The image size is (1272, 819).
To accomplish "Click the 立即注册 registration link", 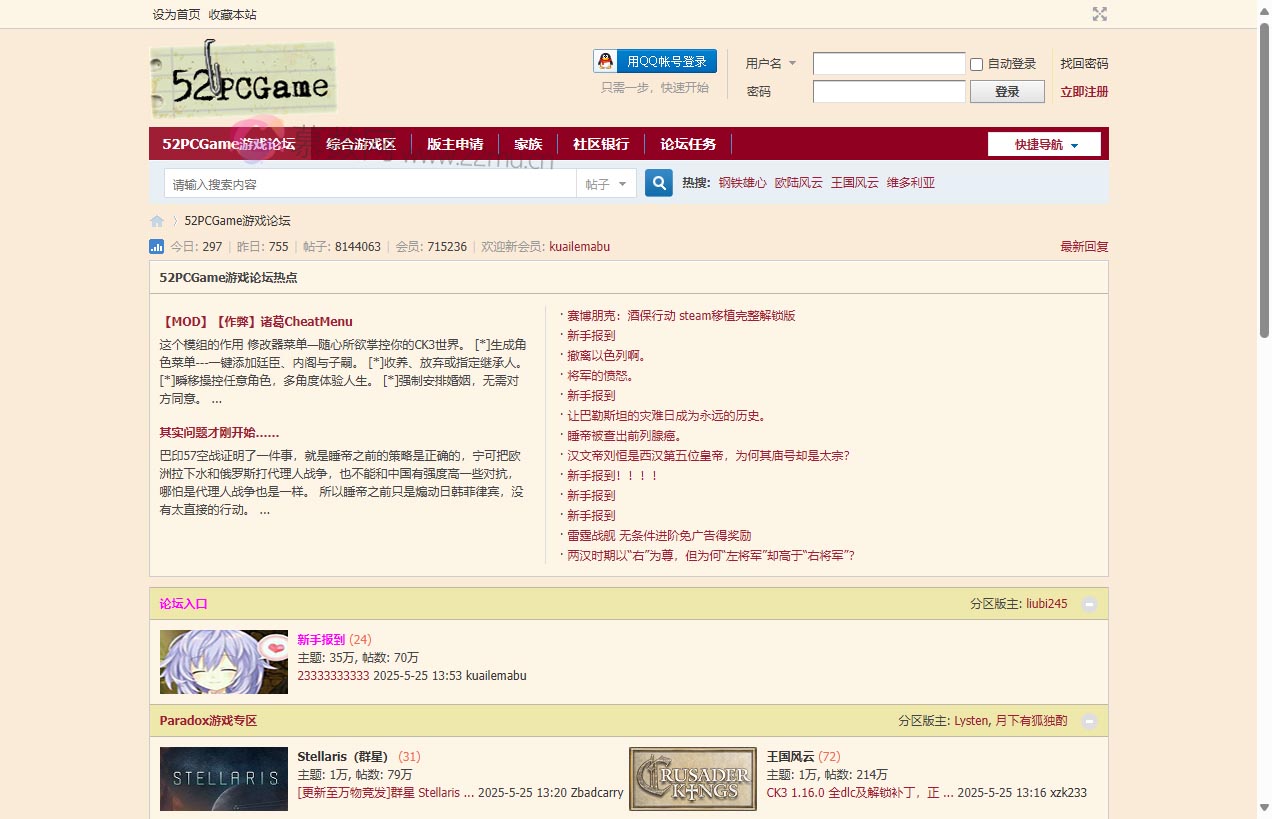I will [x=1084, y=91].
